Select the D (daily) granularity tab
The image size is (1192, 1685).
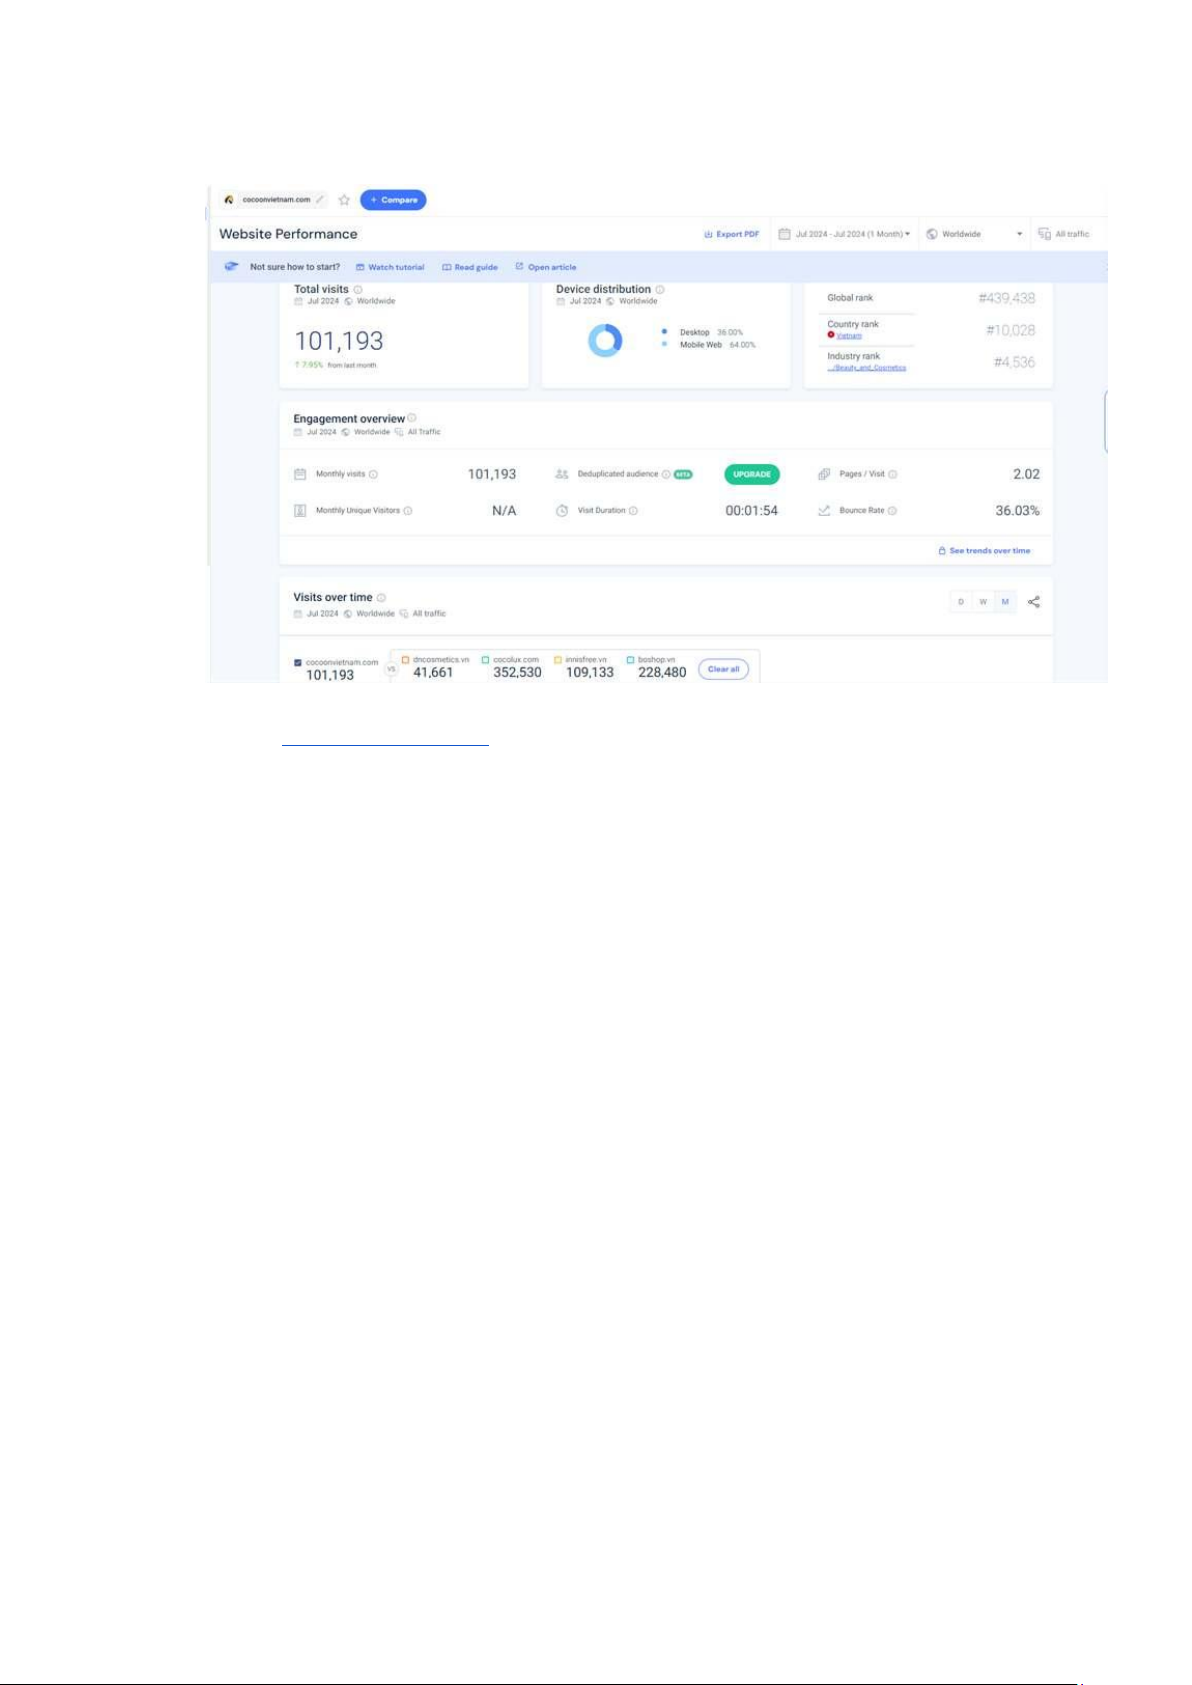pos(961,602)
